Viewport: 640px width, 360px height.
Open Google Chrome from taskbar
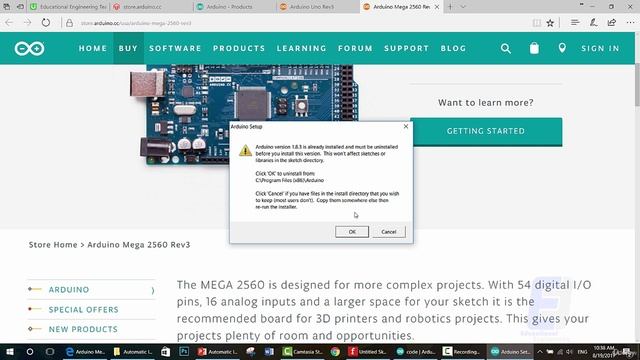(335, 351)
